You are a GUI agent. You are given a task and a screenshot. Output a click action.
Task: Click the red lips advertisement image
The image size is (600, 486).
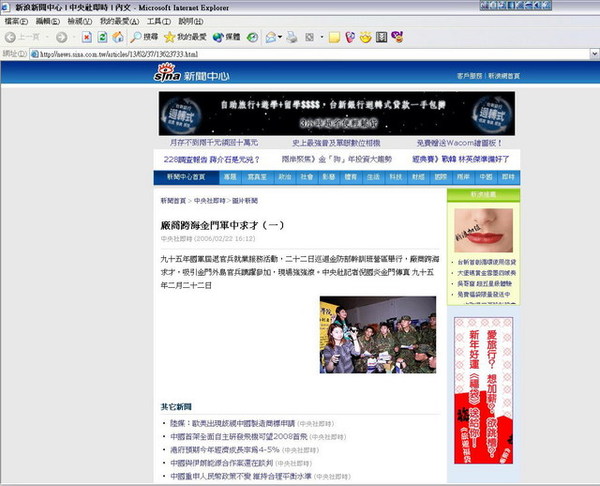tap(484, 230)
